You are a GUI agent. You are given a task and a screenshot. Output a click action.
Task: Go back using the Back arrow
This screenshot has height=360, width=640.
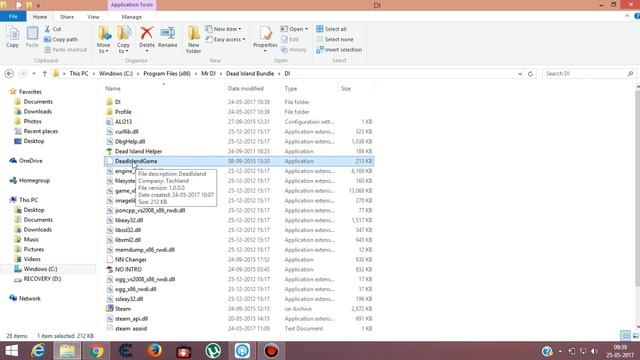(9, 74)
